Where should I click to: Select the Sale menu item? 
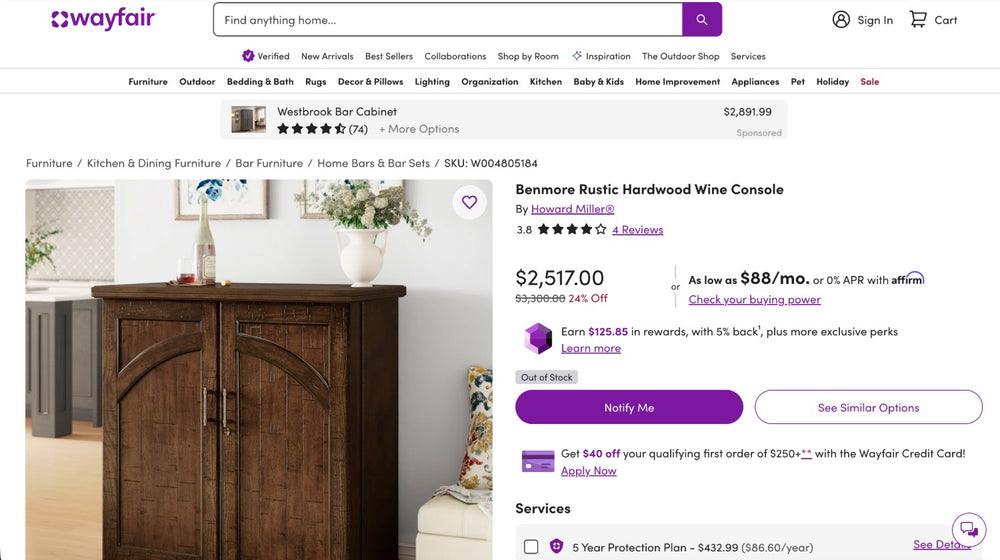coord(870,82)
